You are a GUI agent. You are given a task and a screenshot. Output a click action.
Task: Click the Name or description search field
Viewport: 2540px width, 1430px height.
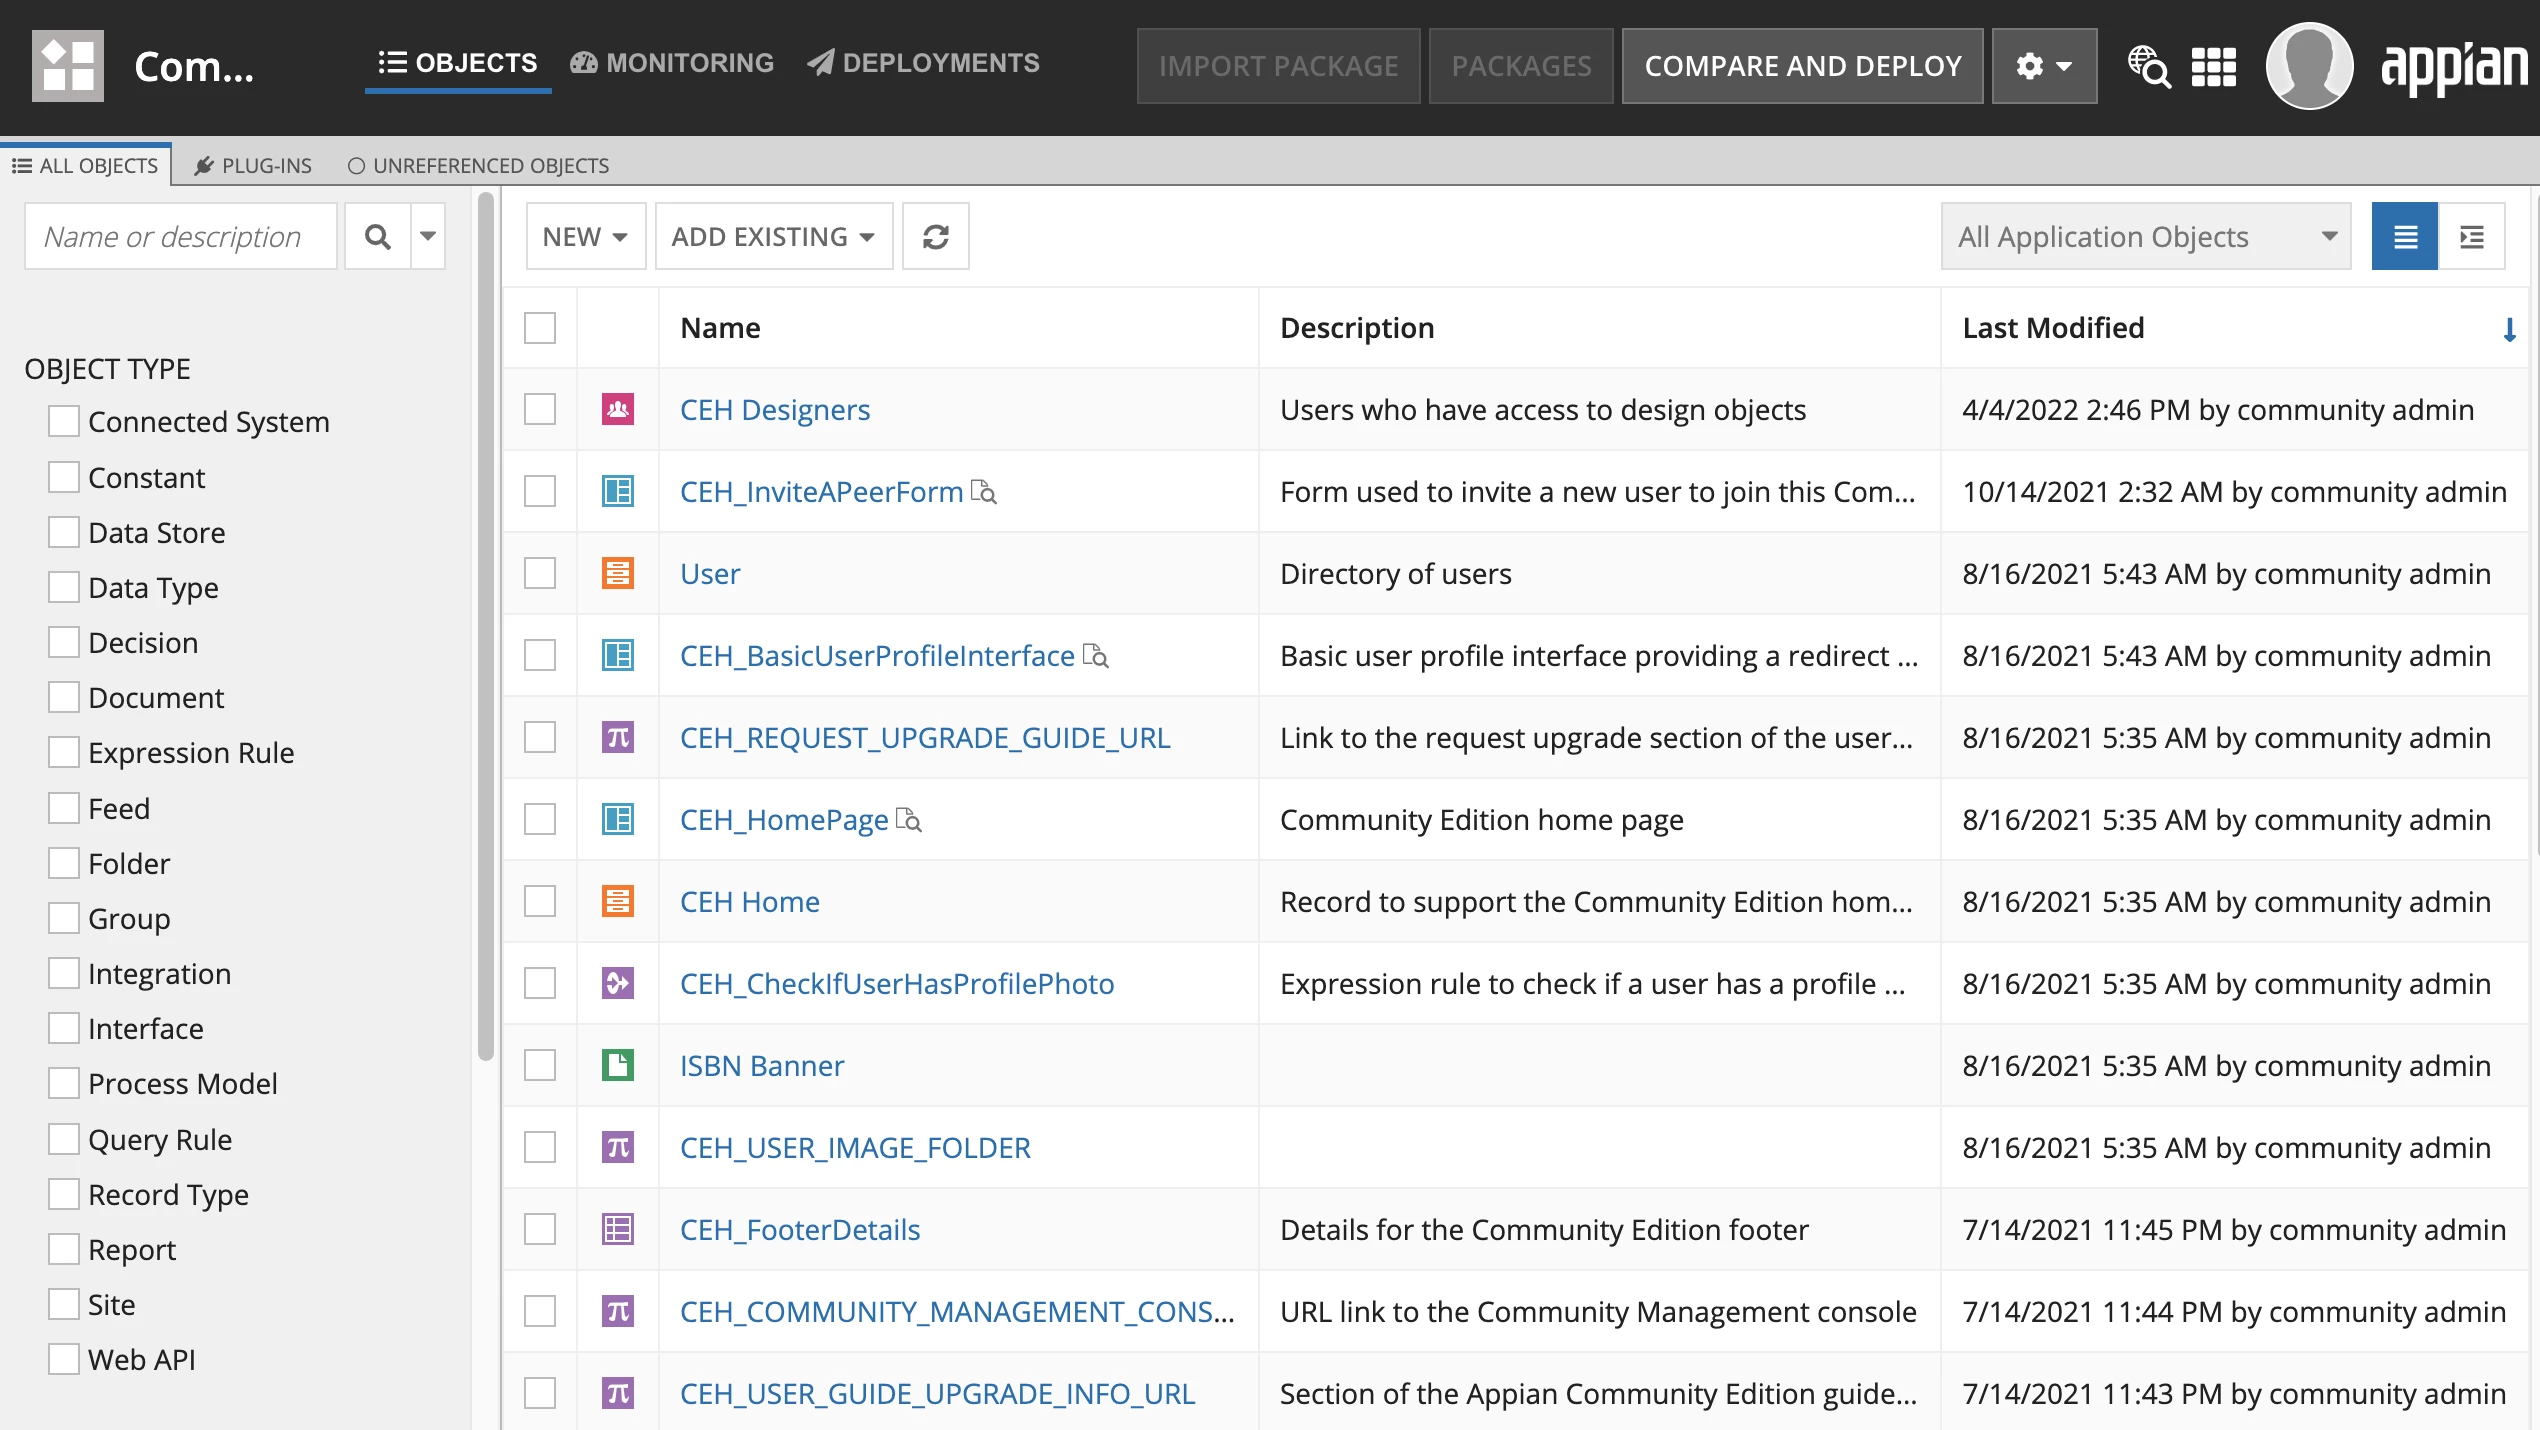pos(181,237)
